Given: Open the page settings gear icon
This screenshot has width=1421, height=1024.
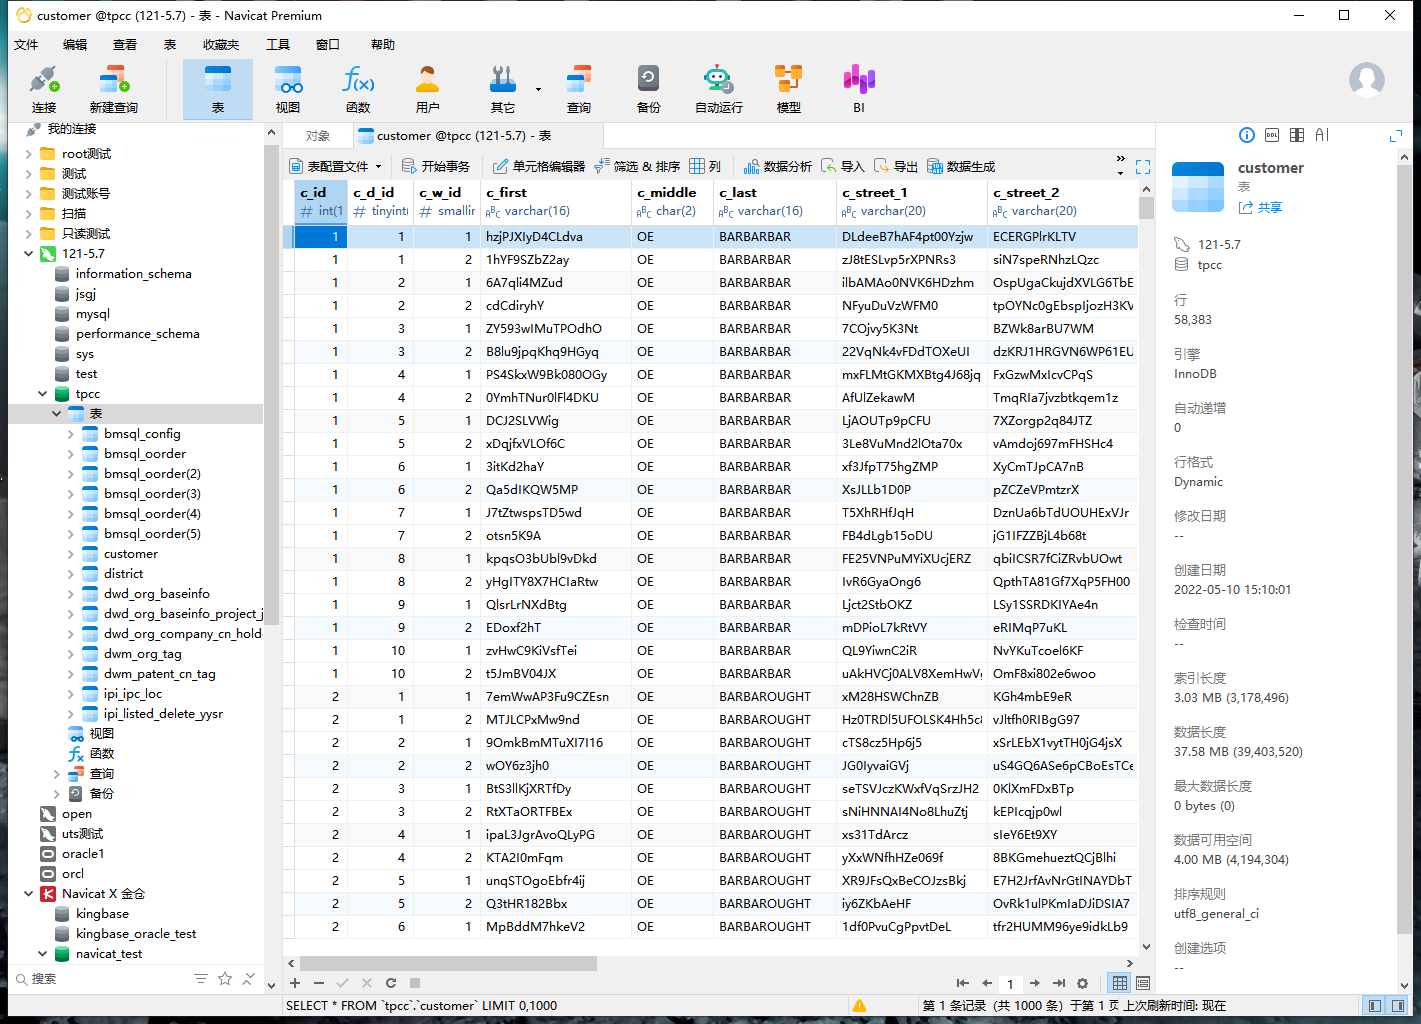Looking at the screenshot, I should (1082, 983).
